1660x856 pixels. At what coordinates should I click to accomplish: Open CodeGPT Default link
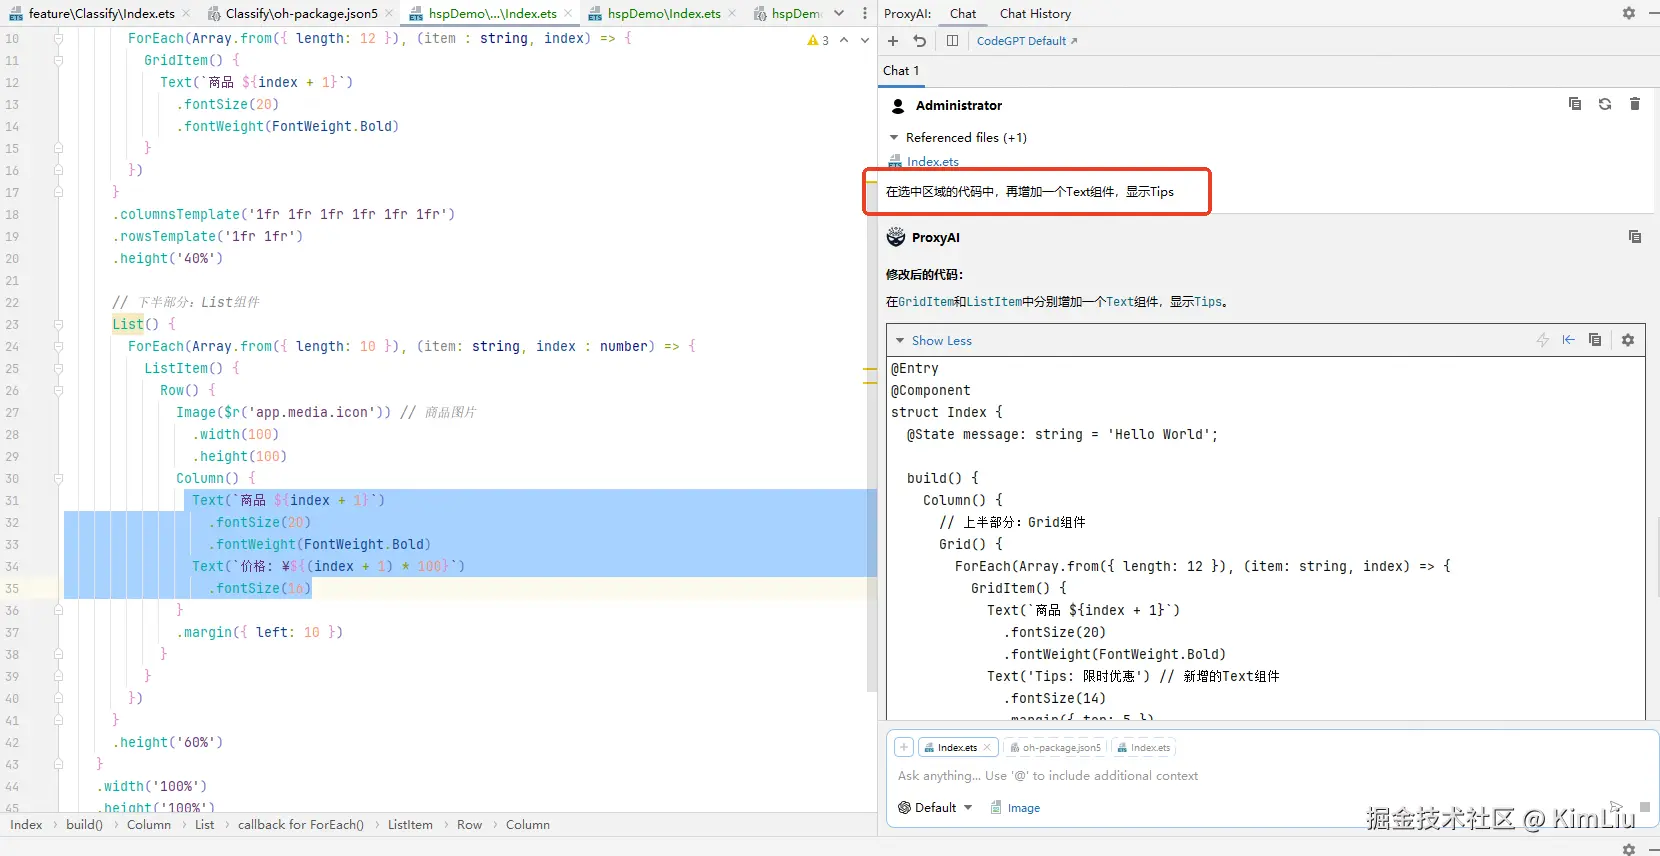click(1027, 41)
